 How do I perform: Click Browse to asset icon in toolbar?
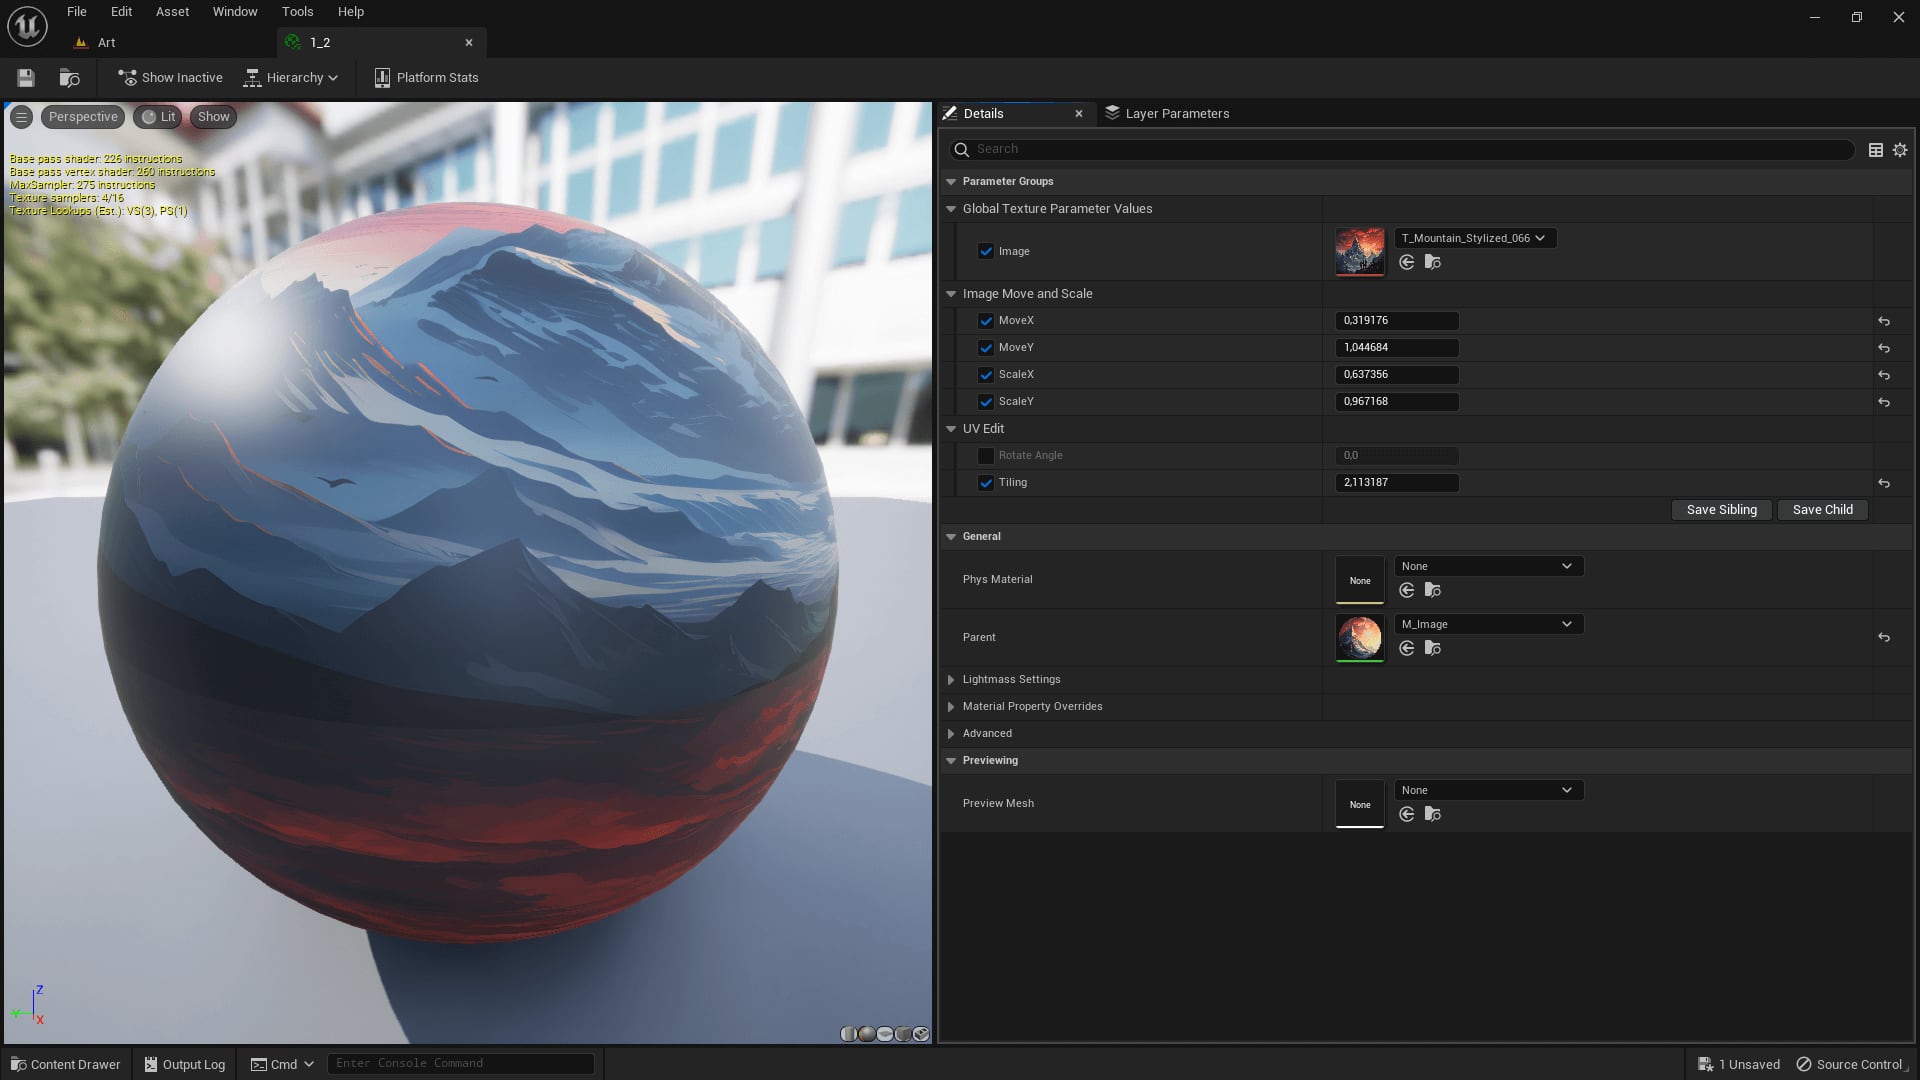(69, 78)
